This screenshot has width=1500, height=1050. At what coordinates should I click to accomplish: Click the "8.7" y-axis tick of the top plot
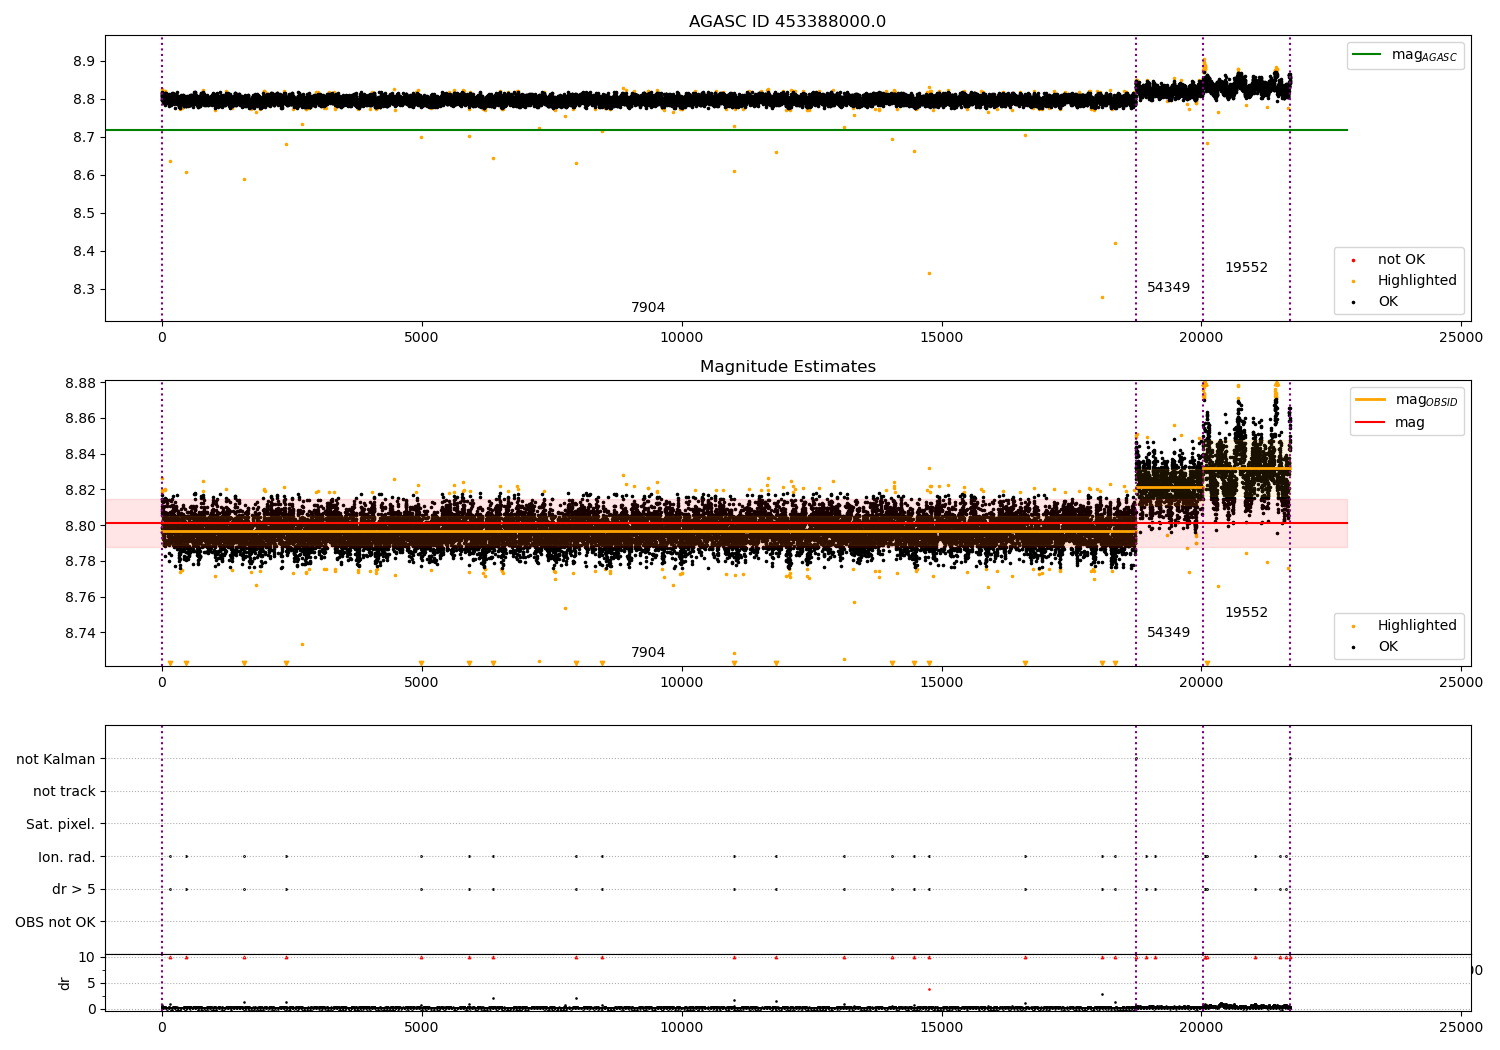84,138
